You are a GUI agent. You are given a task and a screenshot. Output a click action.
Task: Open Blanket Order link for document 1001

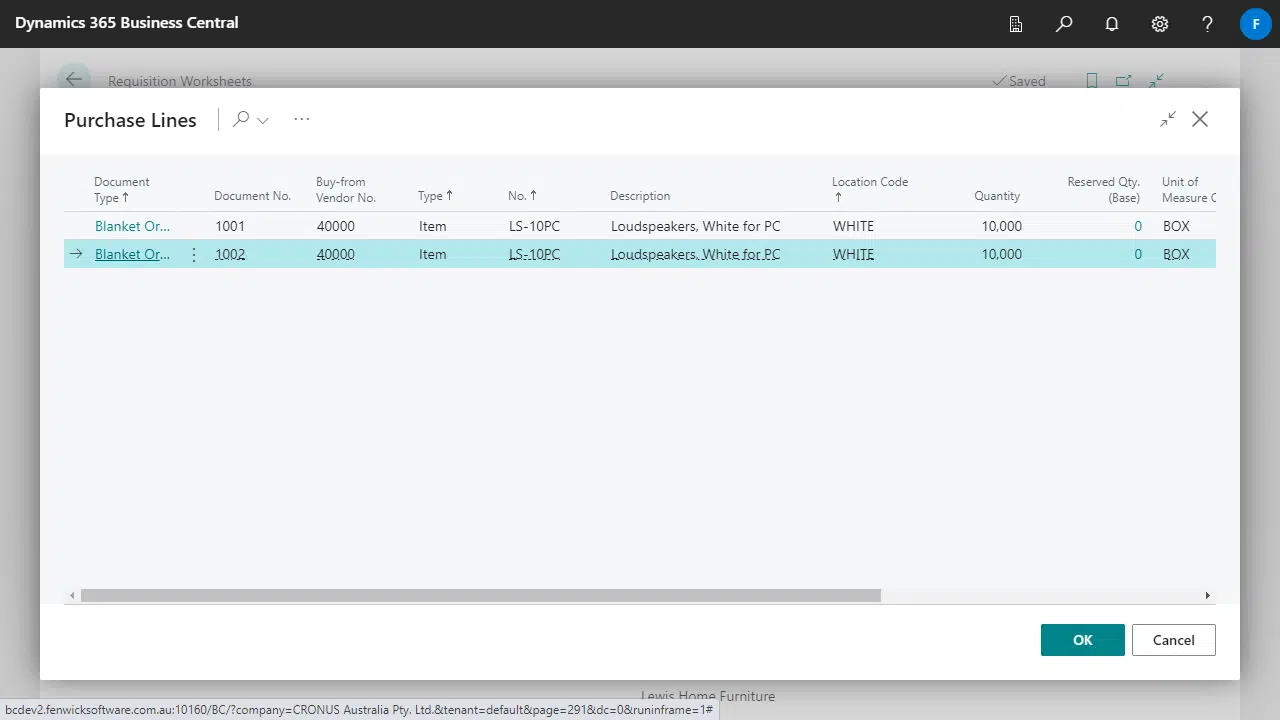(x=132, y=226)
